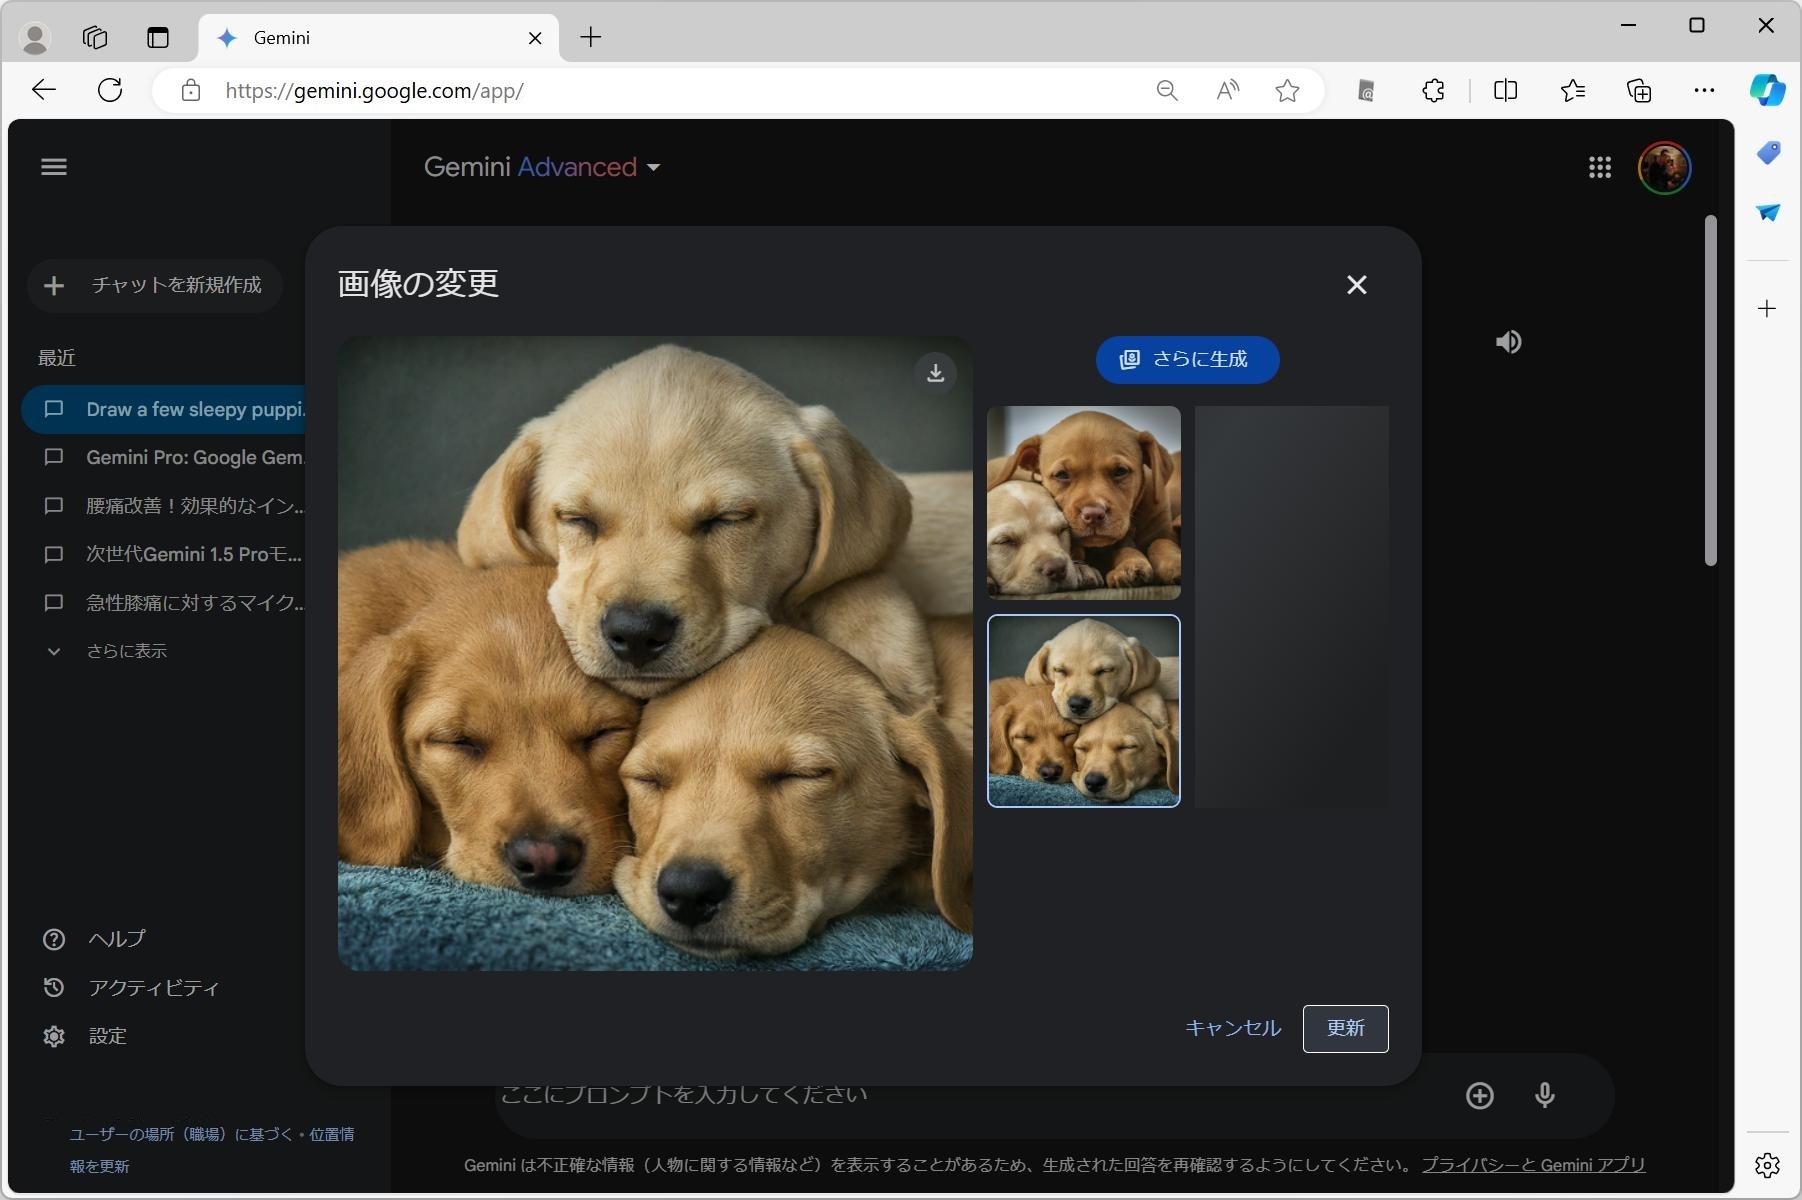
Task: Click the site info lock icon
Action: pyautogui.click(x=190, y=91)
